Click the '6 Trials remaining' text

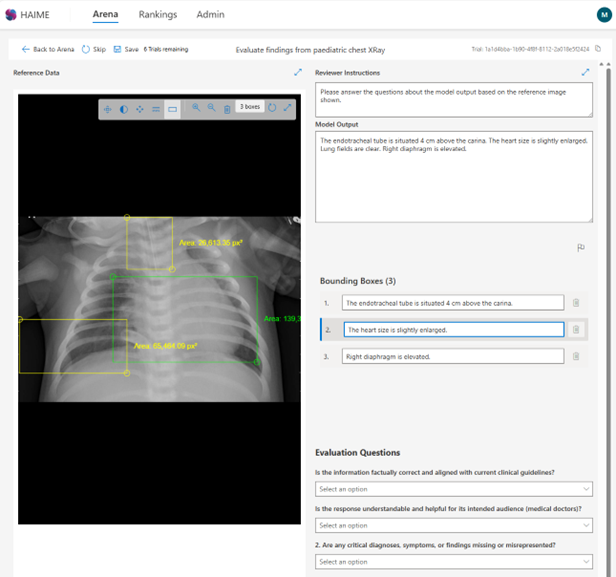click(x=166, y=49)
